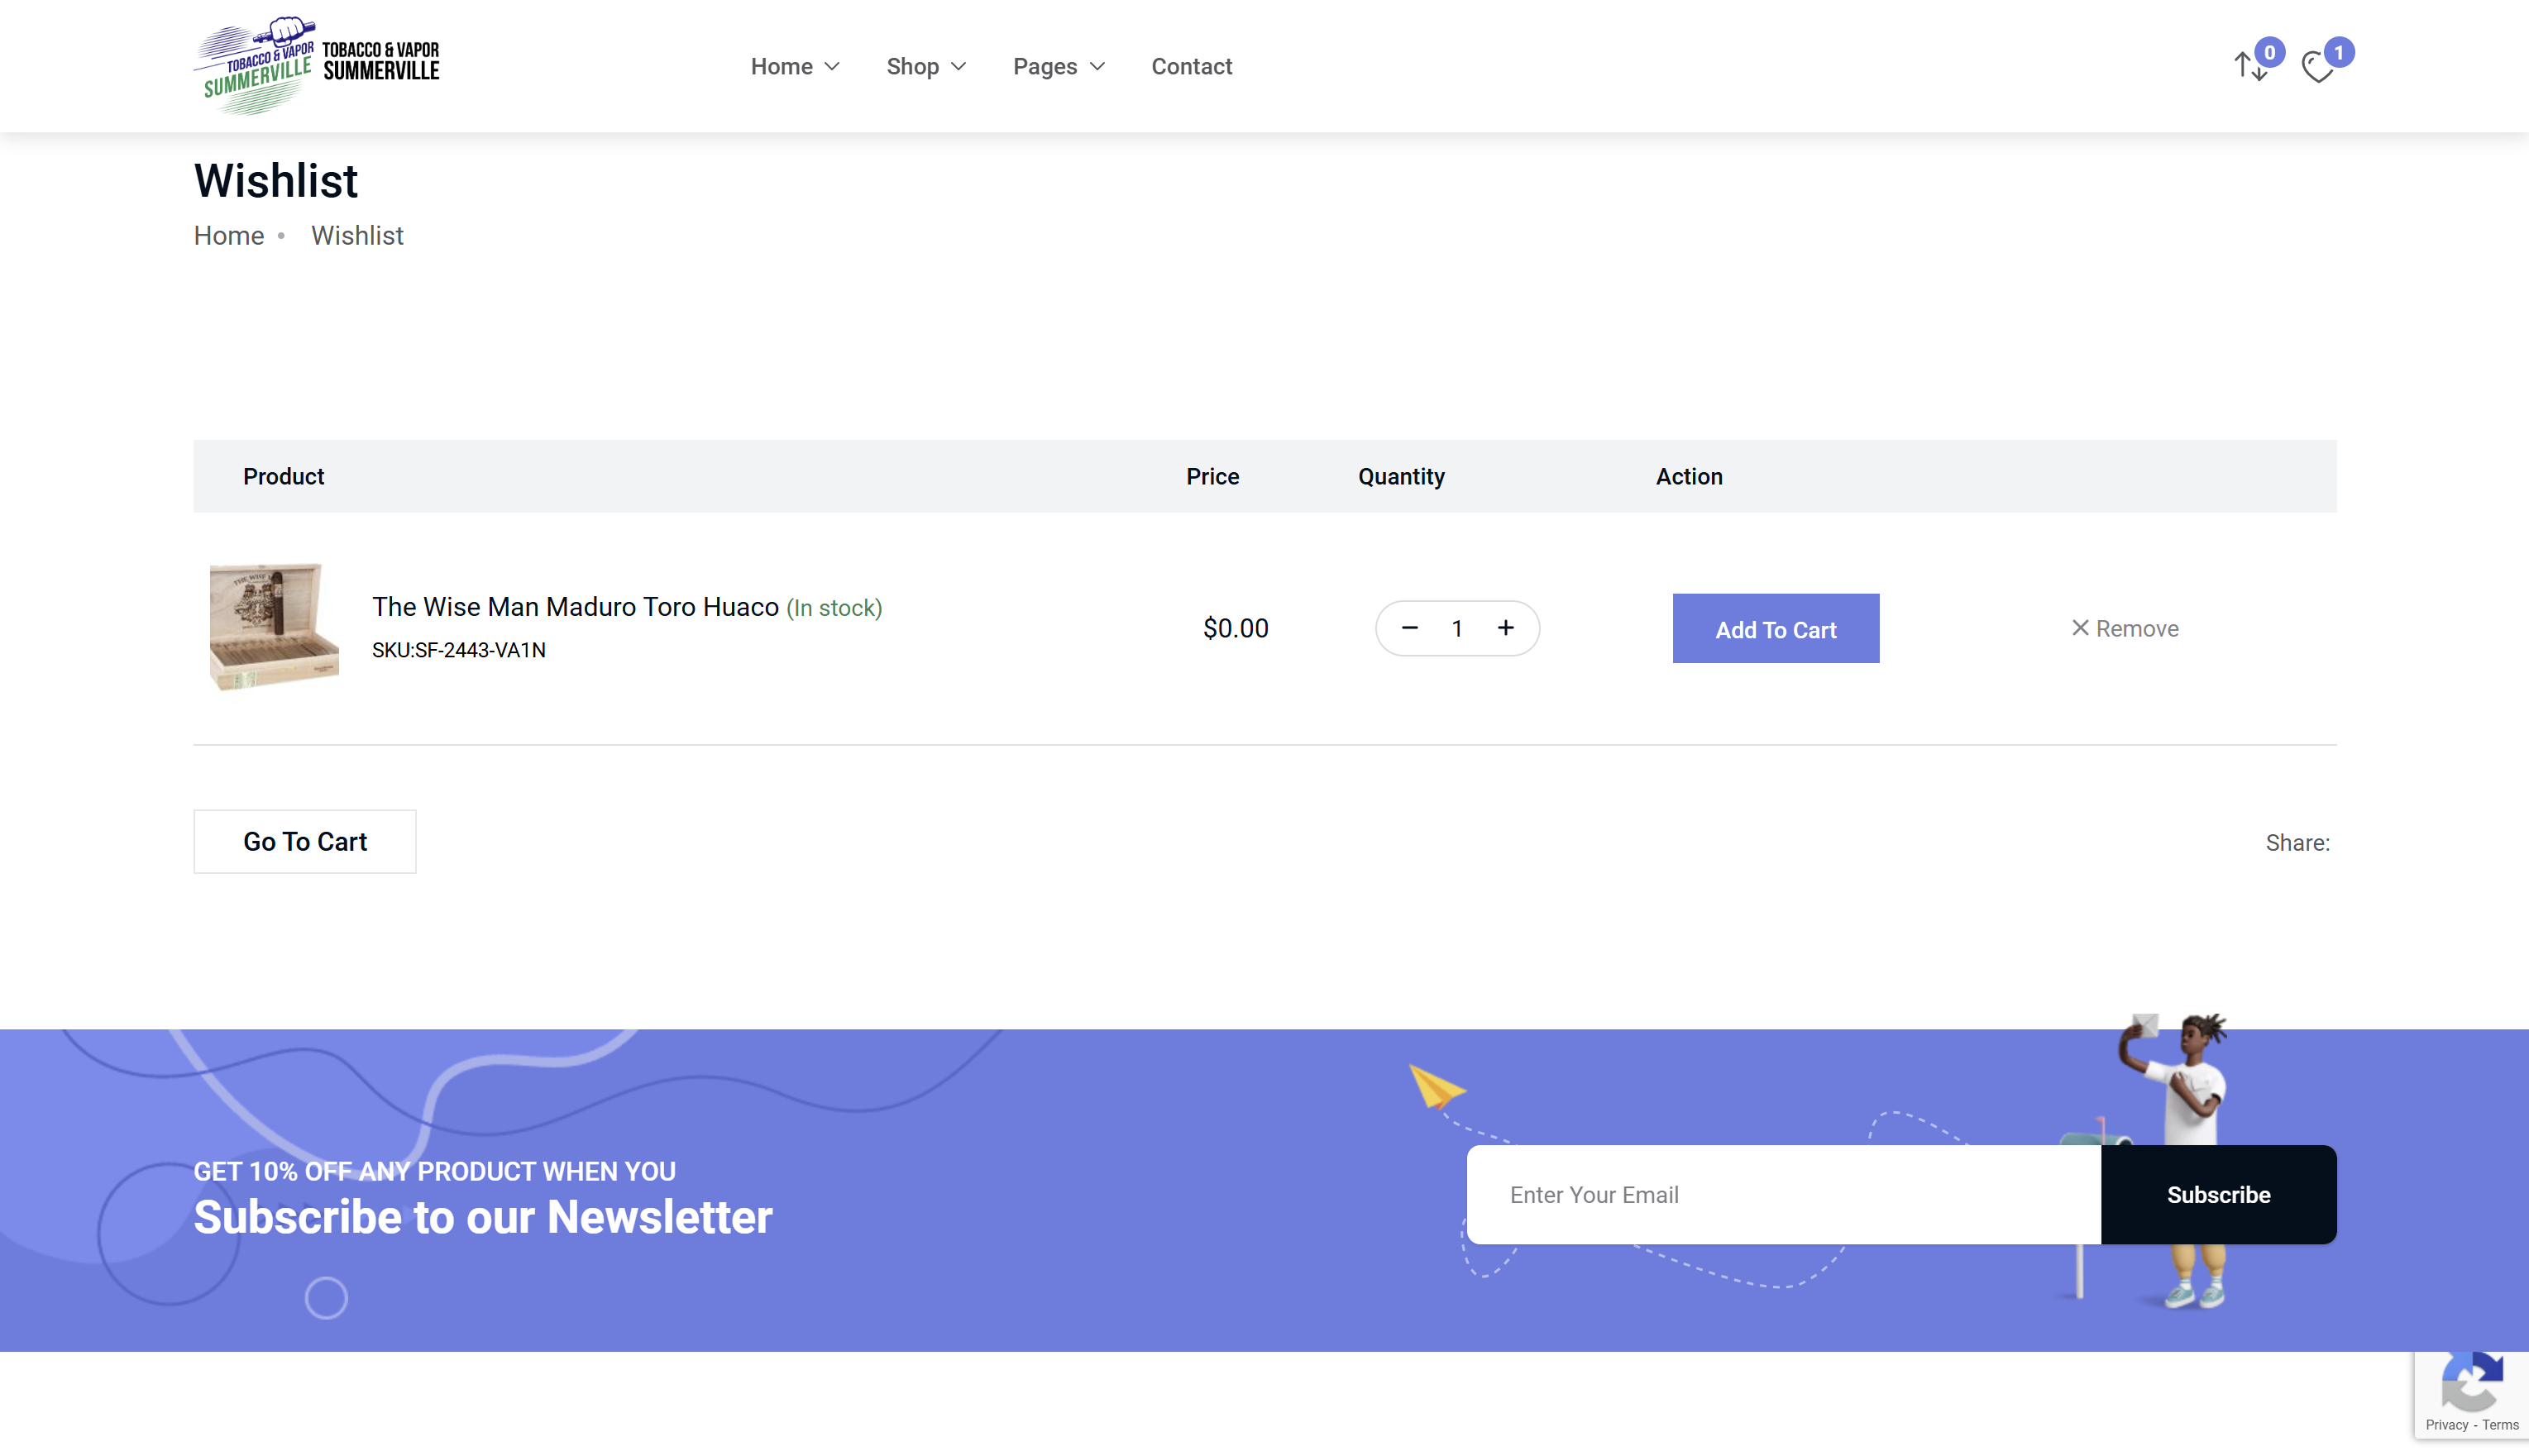Image resolution: width=2529 pixels, height=1456 pixels.
Task: Click the Enter Your Email field
Action: tap(1783, 1194)
